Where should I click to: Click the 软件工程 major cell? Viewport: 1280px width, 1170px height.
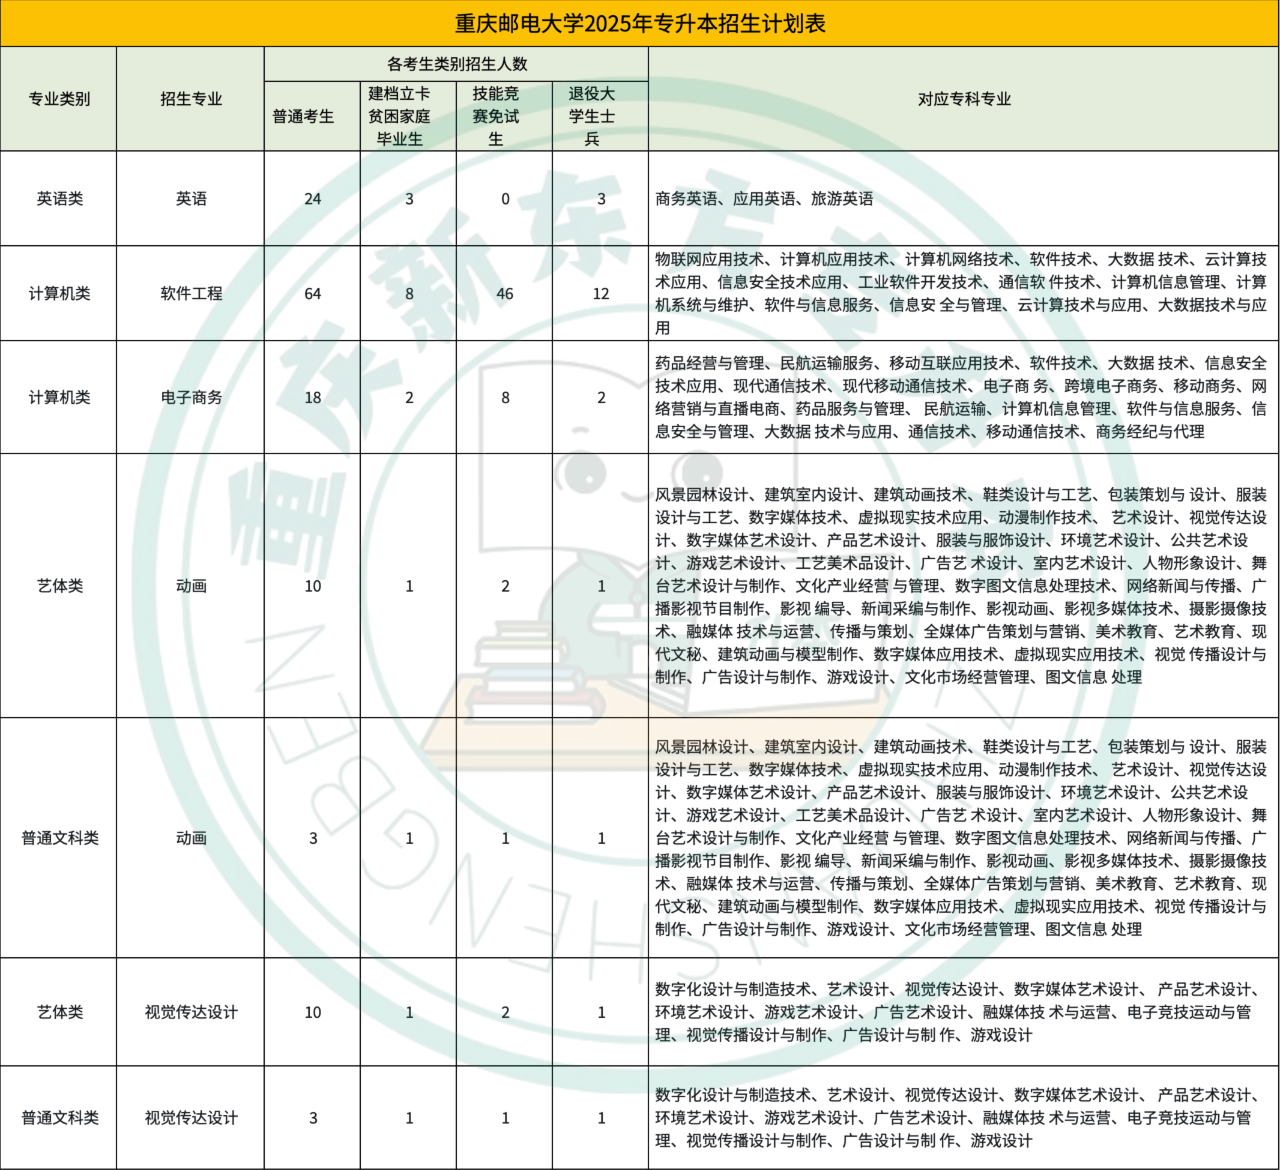pyautogui.click(x=191, y=294)
